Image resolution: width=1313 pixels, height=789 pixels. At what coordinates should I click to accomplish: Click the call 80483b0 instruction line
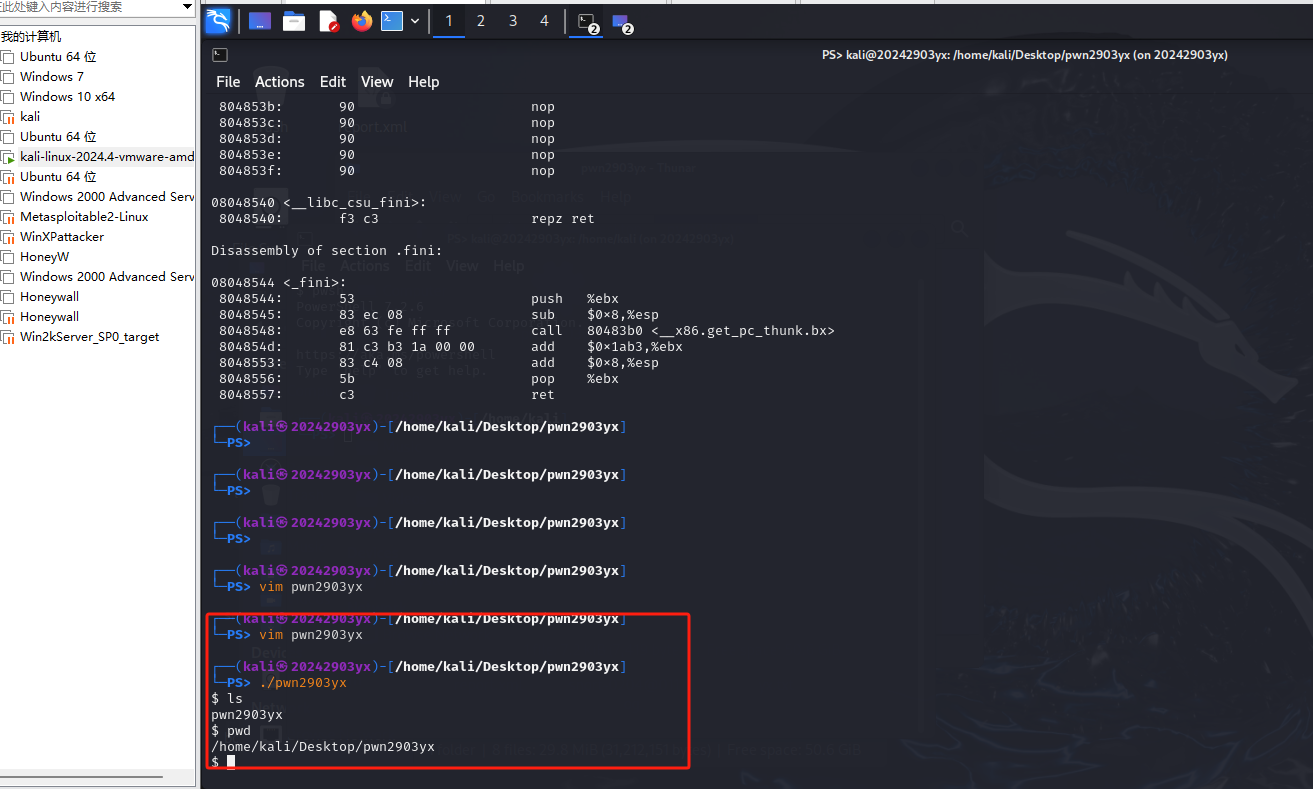coord(527,330)
